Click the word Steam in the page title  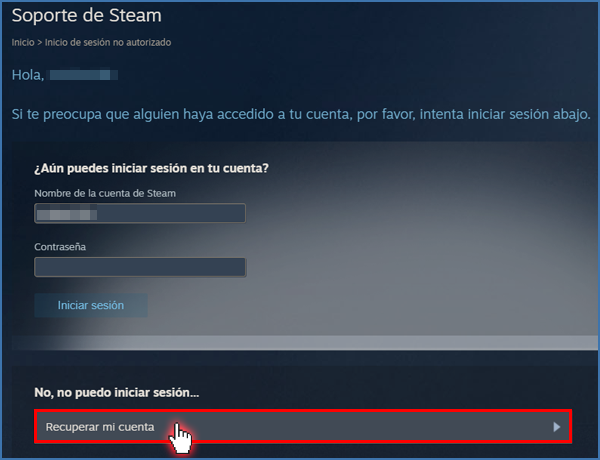pyautogui.click(x=135, y=16)
